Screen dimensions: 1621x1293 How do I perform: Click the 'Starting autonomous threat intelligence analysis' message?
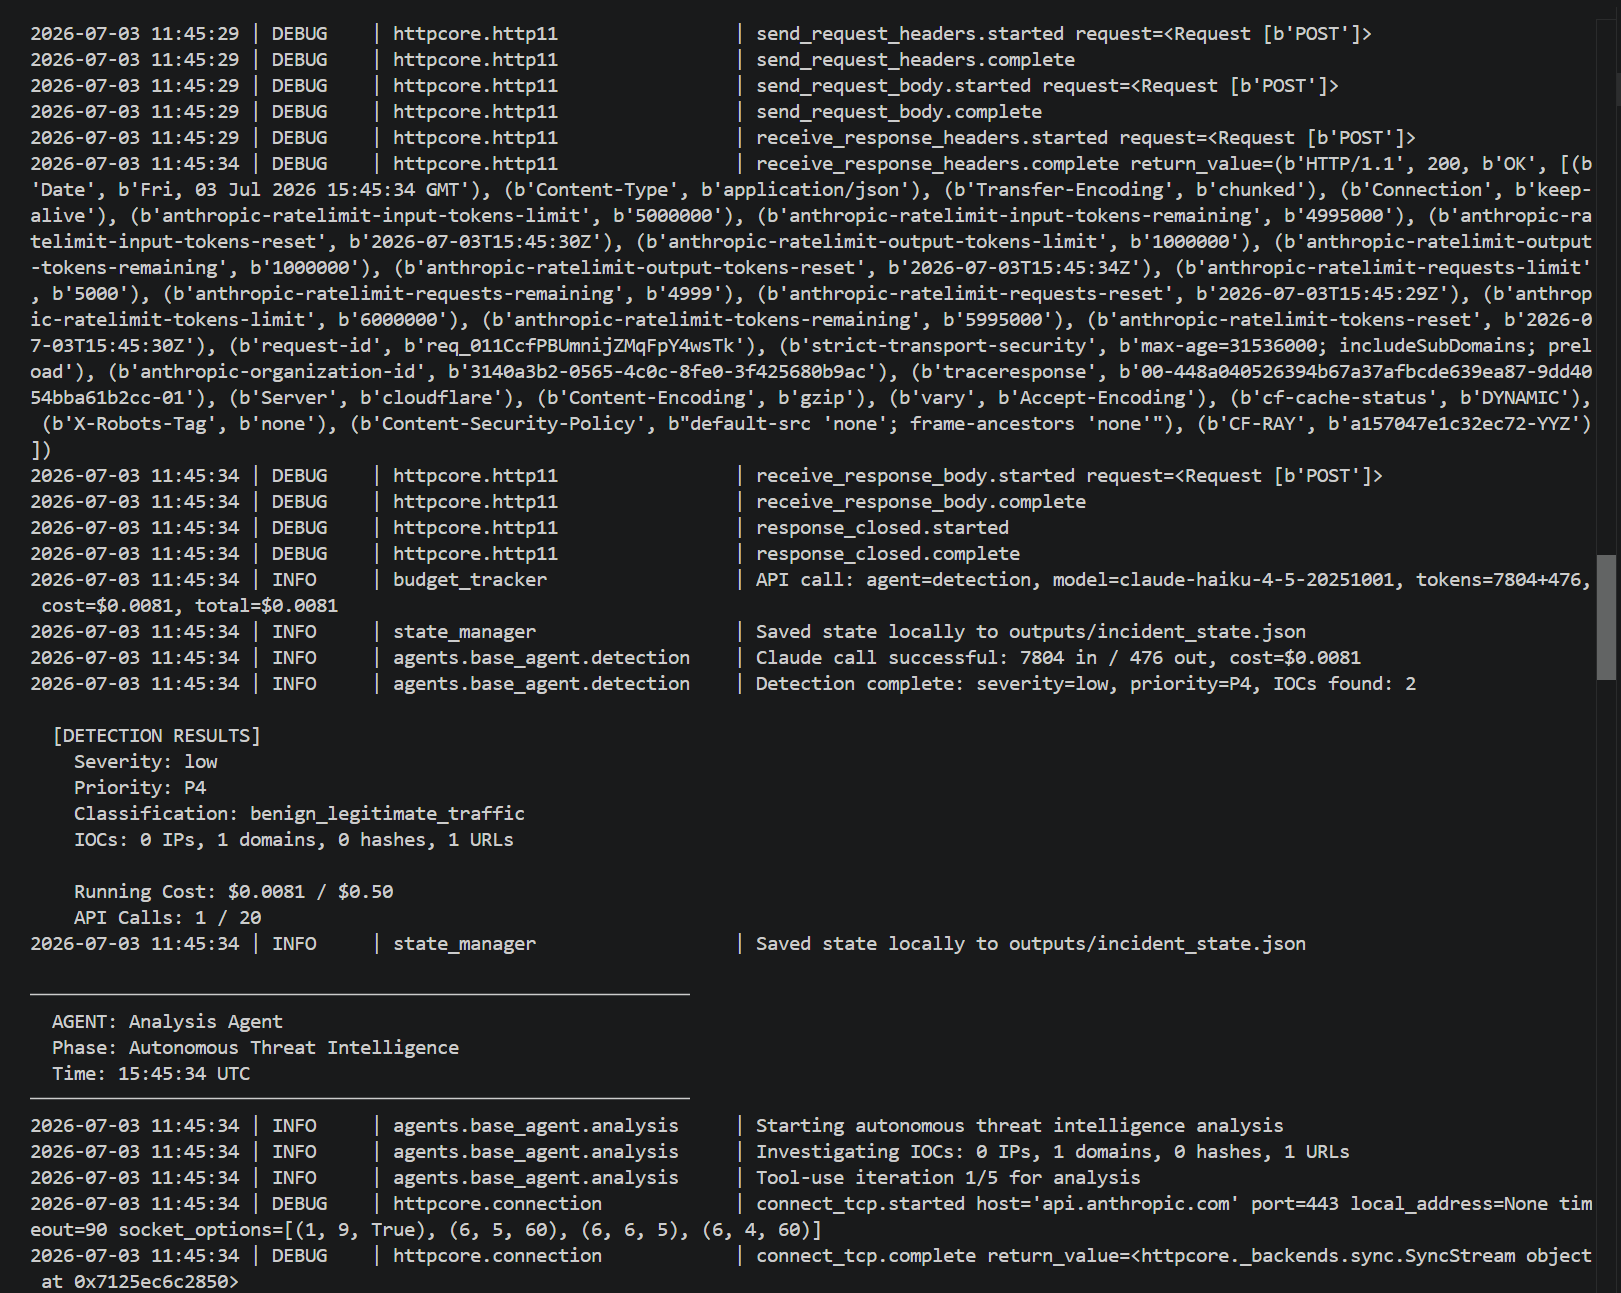[1019, 1126]
